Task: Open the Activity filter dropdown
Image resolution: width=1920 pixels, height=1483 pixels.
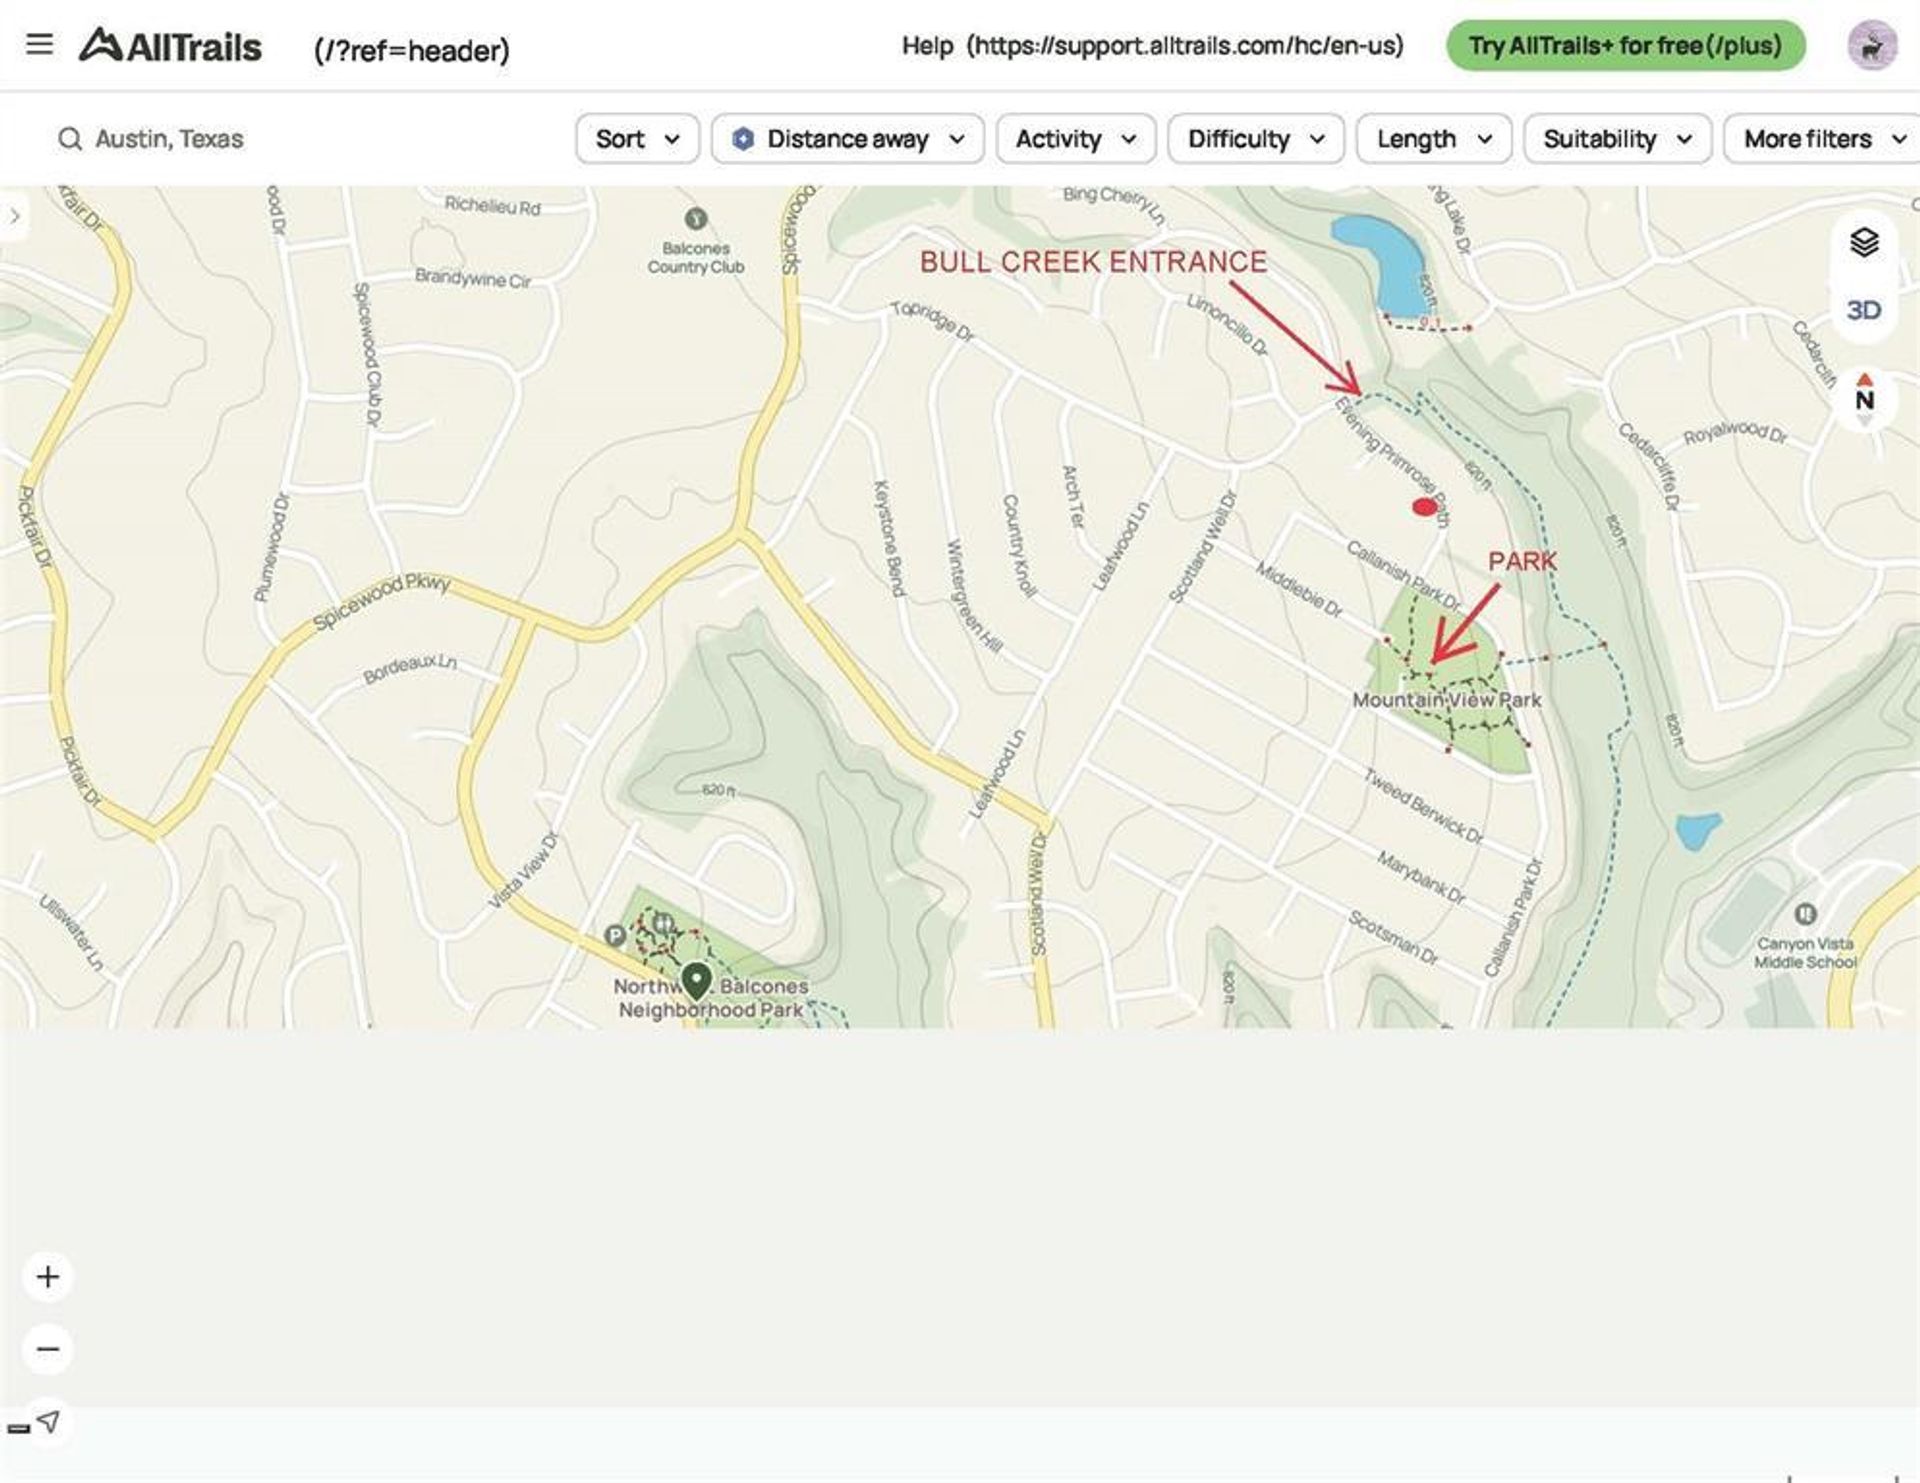Action: 1076,139
